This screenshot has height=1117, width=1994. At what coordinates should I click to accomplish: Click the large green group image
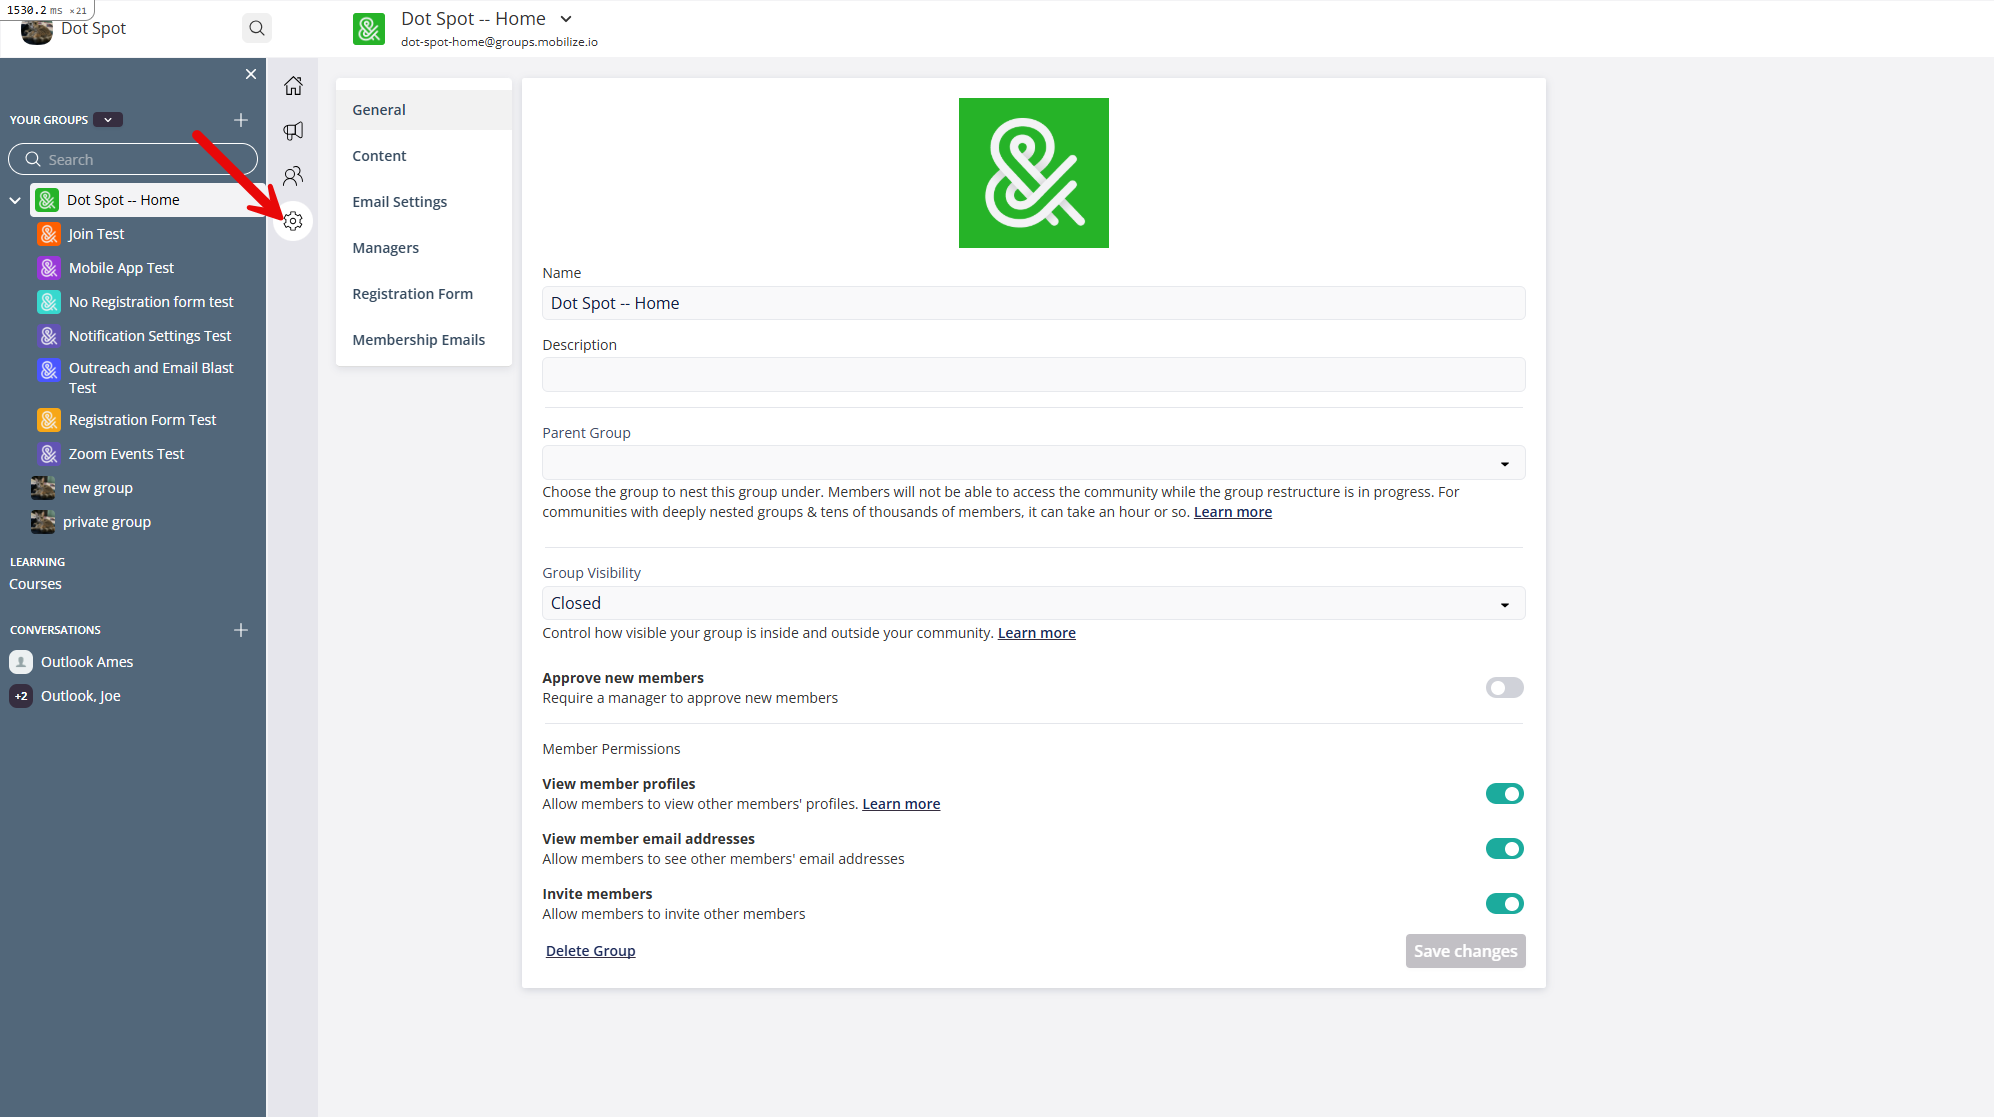pyautogui.click(x=1033, y=173)
